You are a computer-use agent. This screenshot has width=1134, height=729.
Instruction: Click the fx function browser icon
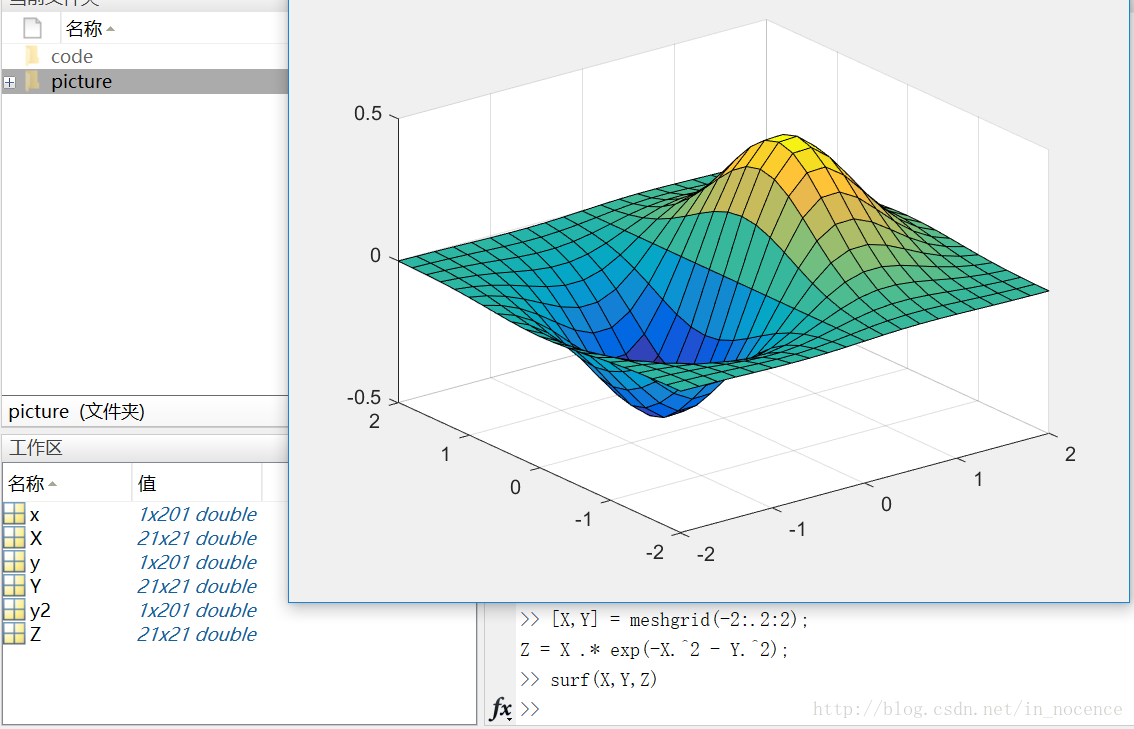[501, 709]
